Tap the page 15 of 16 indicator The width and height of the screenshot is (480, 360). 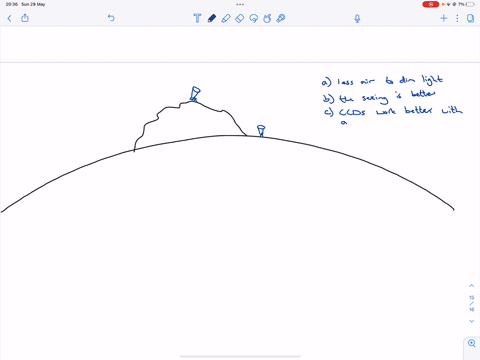471,303
